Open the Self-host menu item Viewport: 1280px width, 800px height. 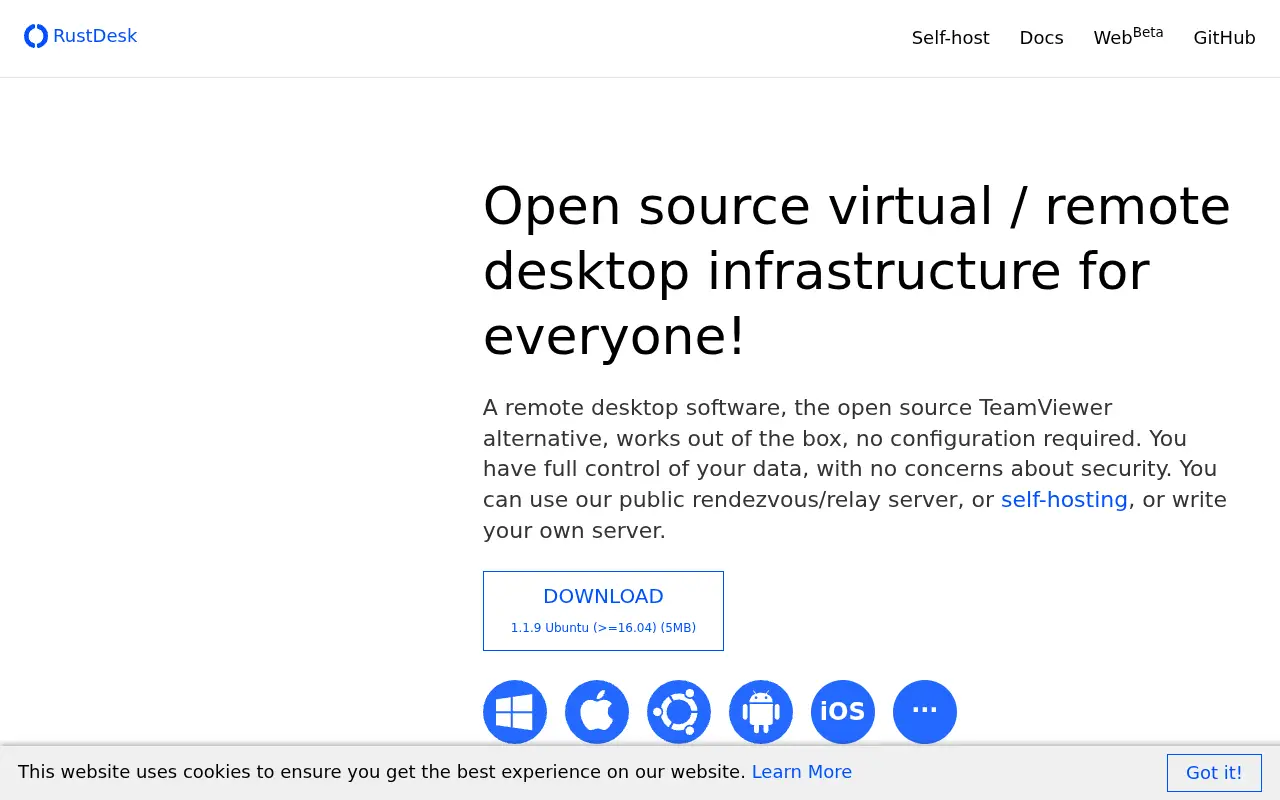(950, 38)
